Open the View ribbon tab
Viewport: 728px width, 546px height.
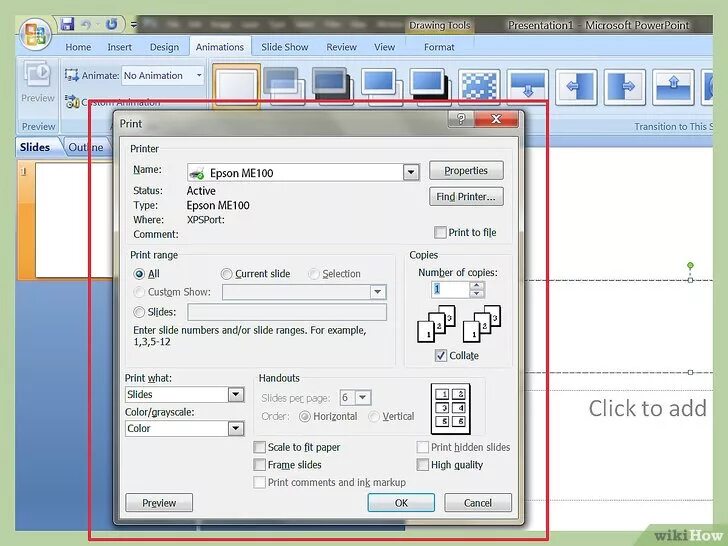click(x=384, y=47)
